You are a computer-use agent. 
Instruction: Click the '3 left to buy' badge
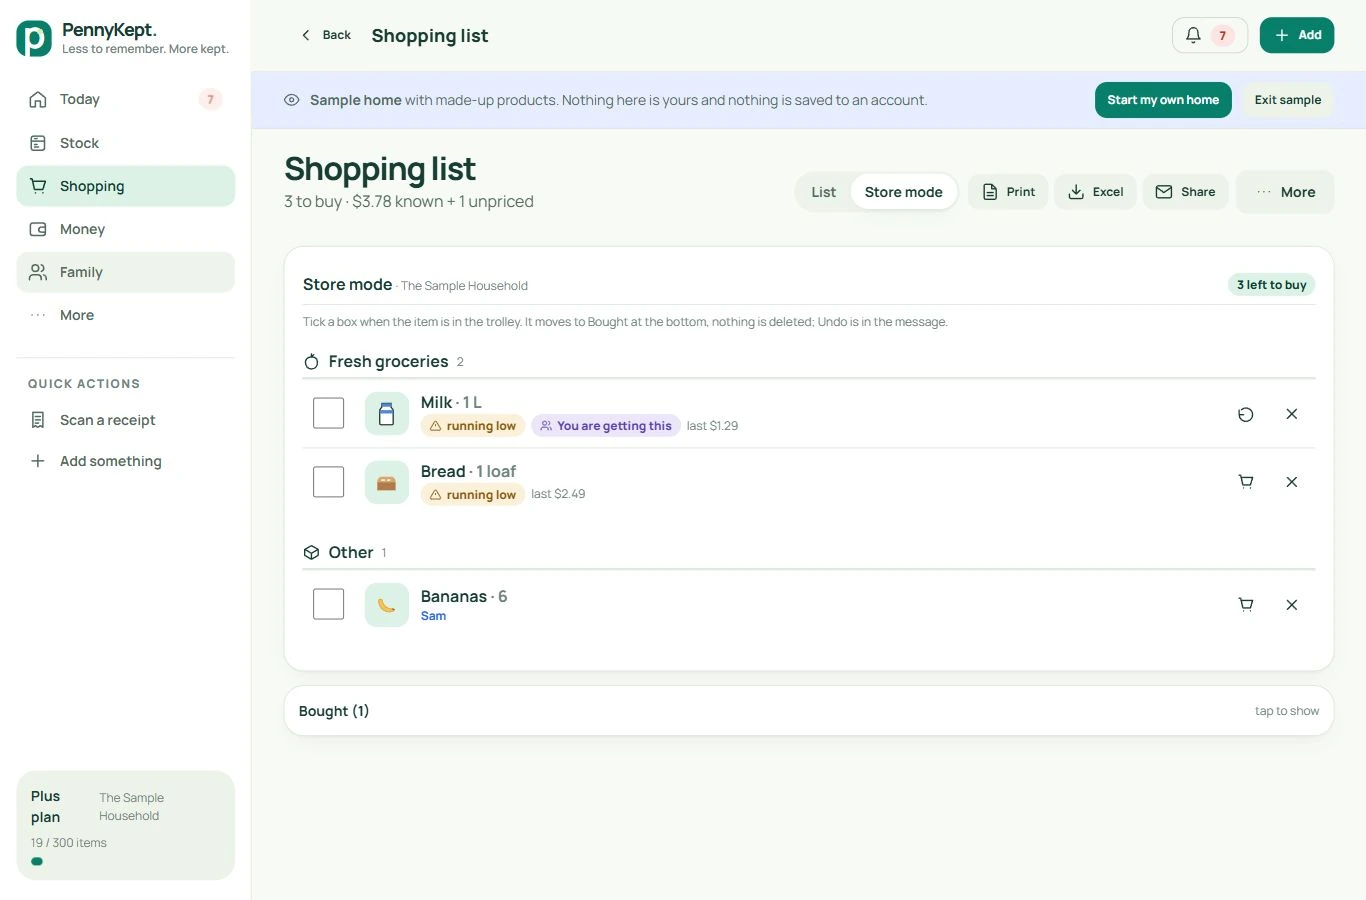click(x=1271, y=285)
